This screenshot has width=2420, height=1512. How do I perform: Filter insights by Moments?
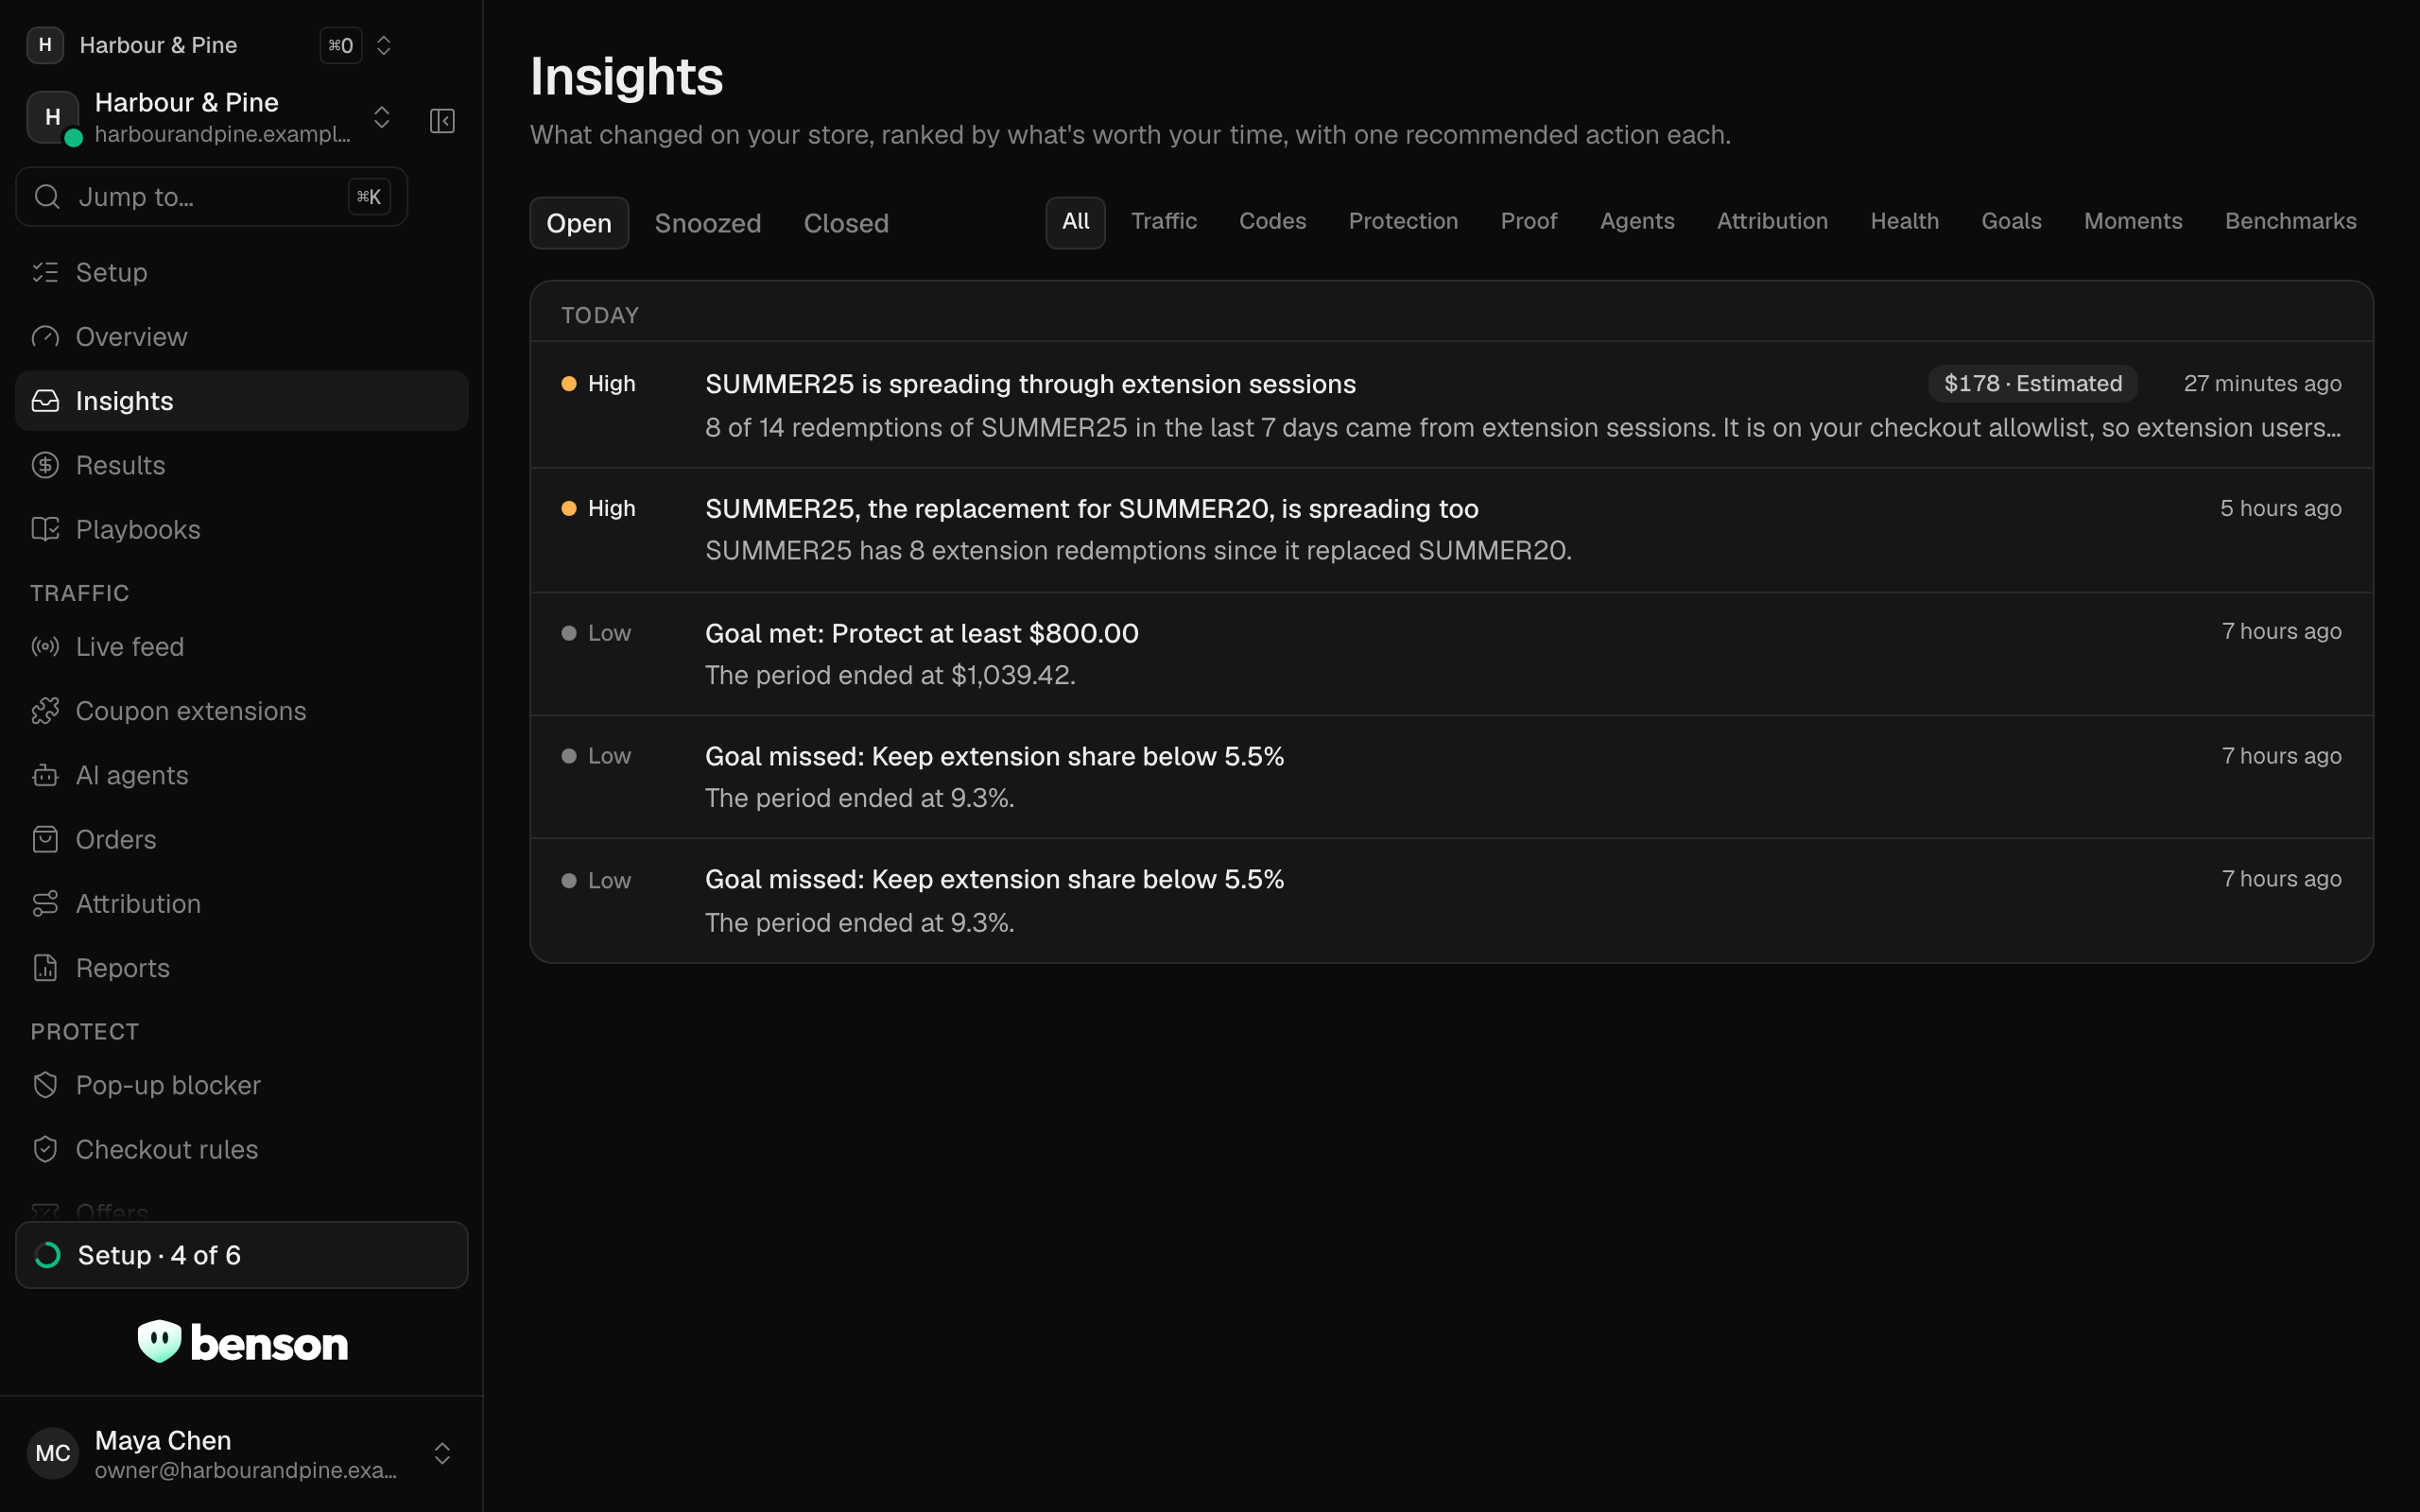(x=2133, y=221)
